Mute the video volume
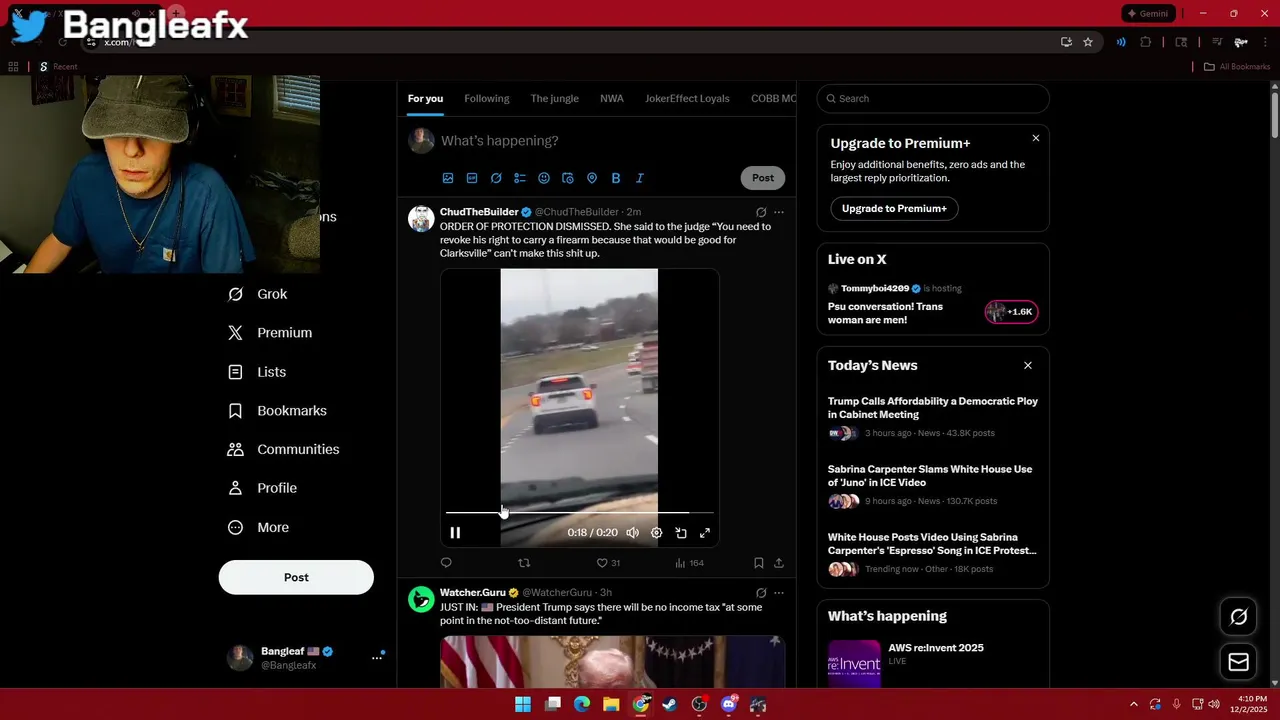 (x=632, y=533)
